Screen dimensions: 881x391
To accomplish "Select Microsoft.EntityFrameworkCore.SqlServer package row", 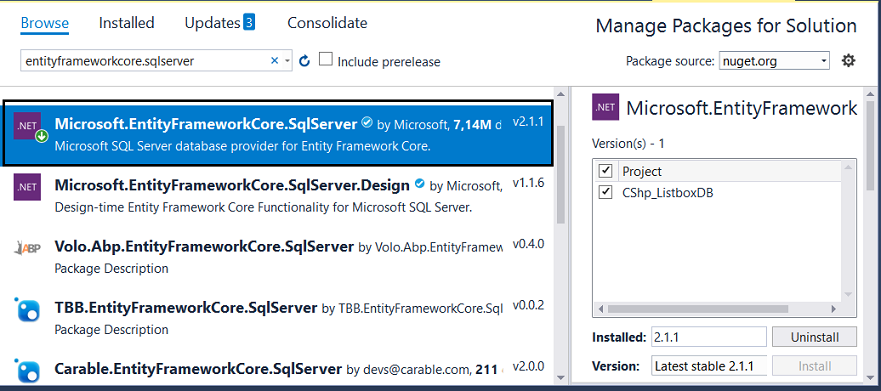I will [277, 133].
